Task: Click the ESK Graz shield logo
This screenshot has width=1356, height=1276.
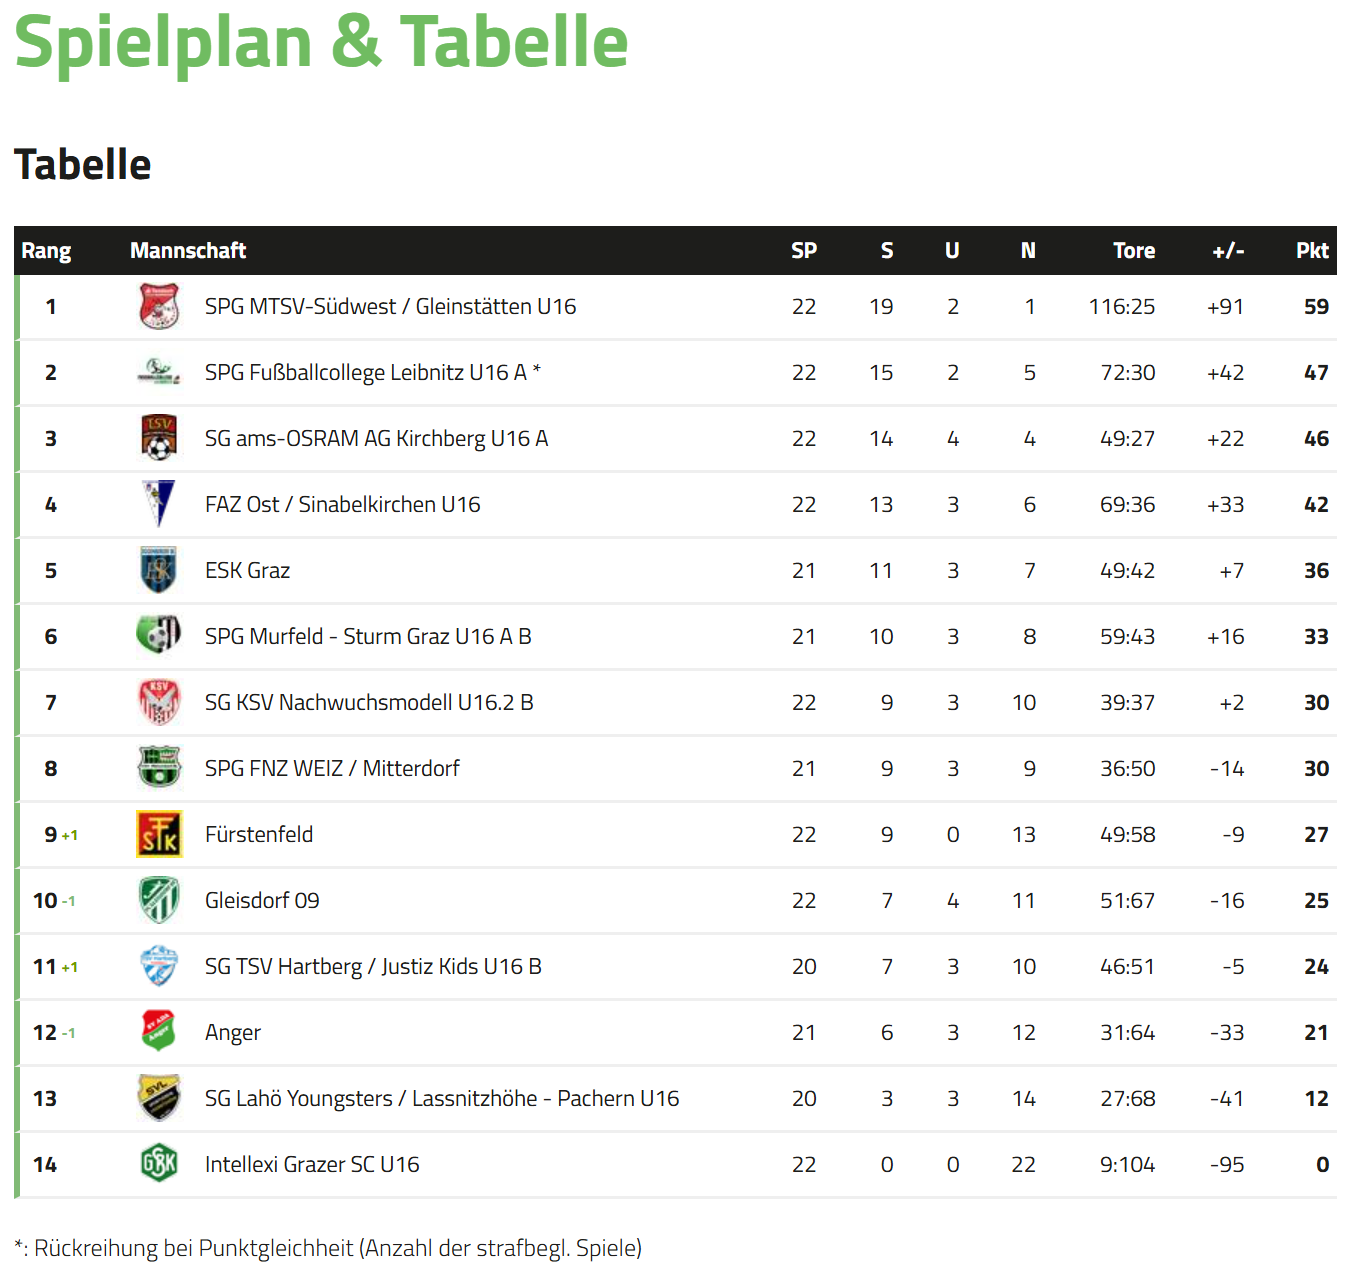Action: [159, 570]
